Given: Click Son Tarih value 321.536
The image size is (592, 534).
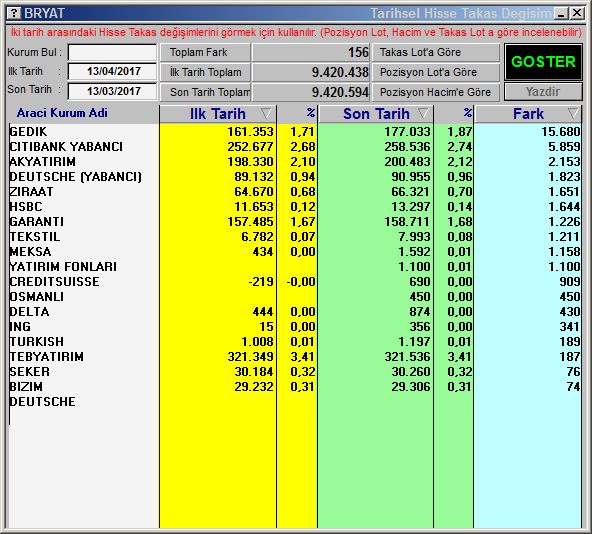Looking at the screenshot, I should tap(407, 357).
